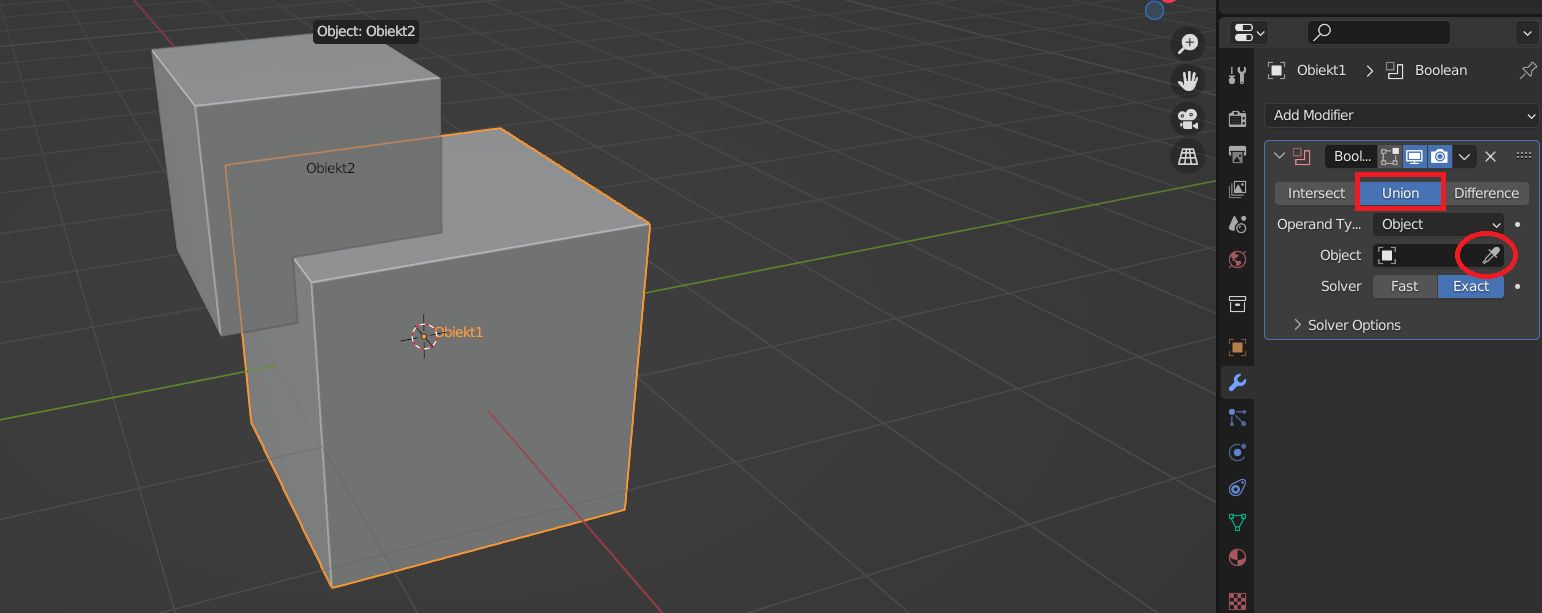Open the Boolean modifier extra options arrow
1542x613 pixels.
tap(1464, 156)
